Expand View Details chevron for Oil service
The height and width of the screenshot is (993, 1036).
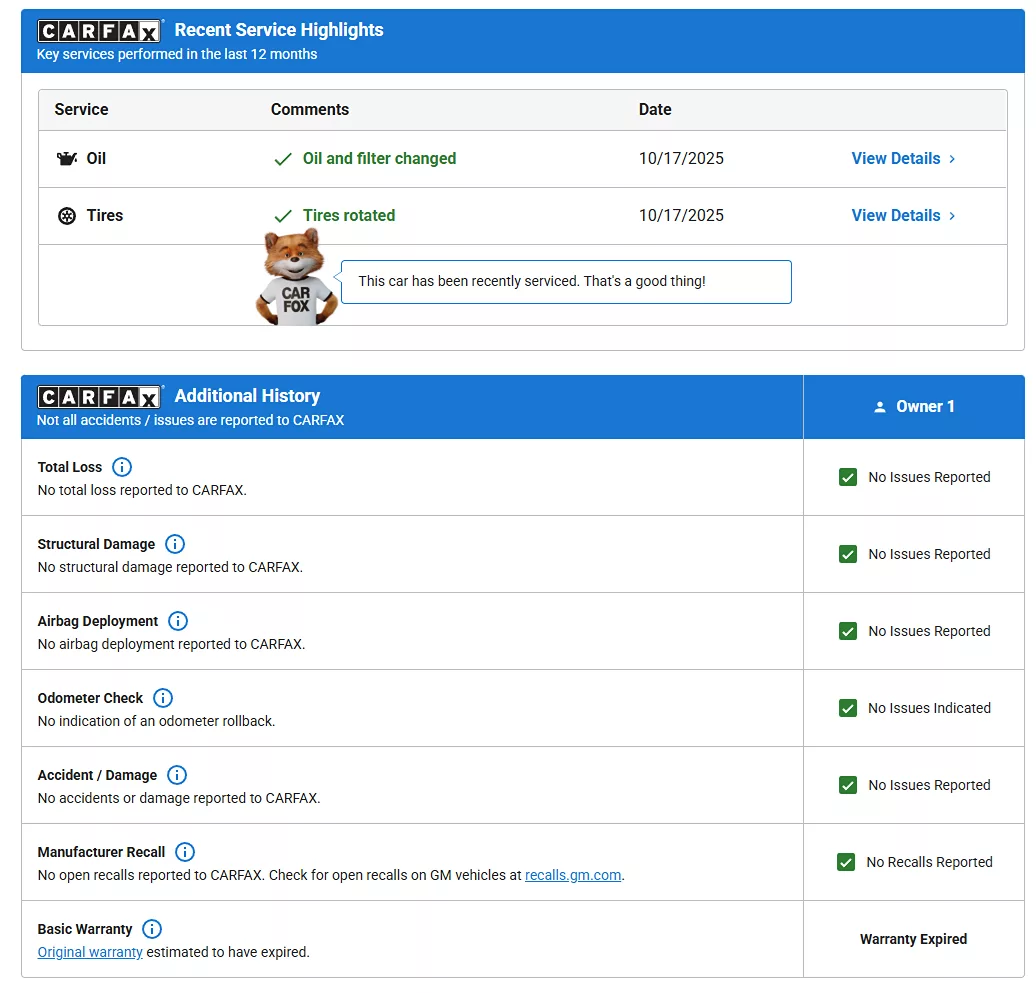pyautogui.click(x=952, y=159)
